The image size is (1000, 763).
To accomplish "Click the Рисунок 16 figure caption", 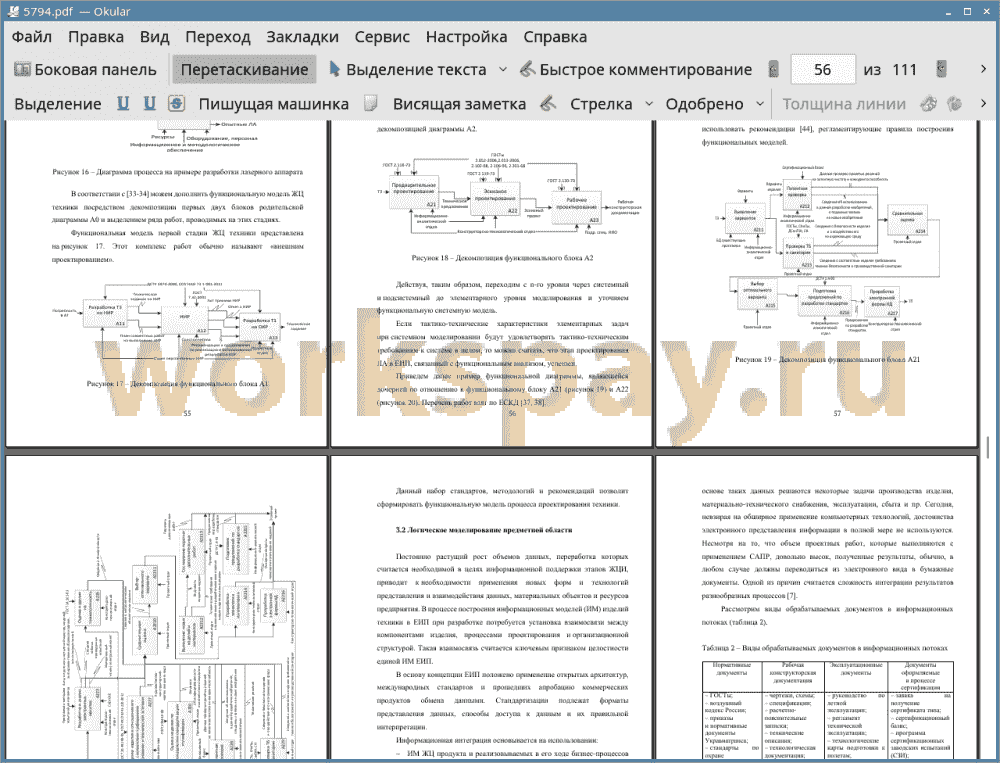I will click(x=177, y=172).
